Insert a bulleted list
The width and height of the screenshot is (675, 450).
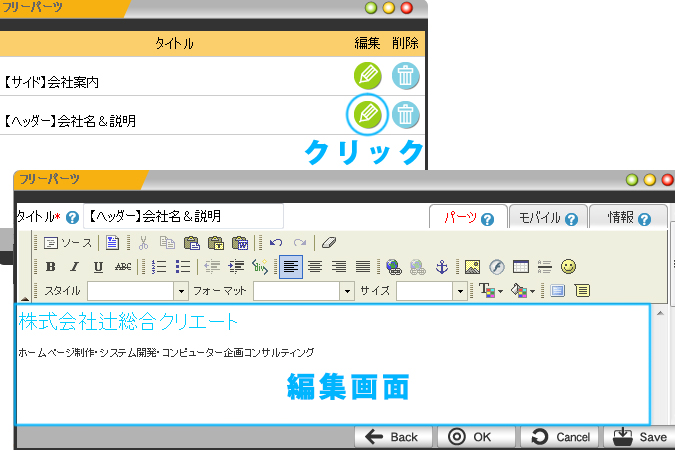pyautogui.click(x=183, y=267)
